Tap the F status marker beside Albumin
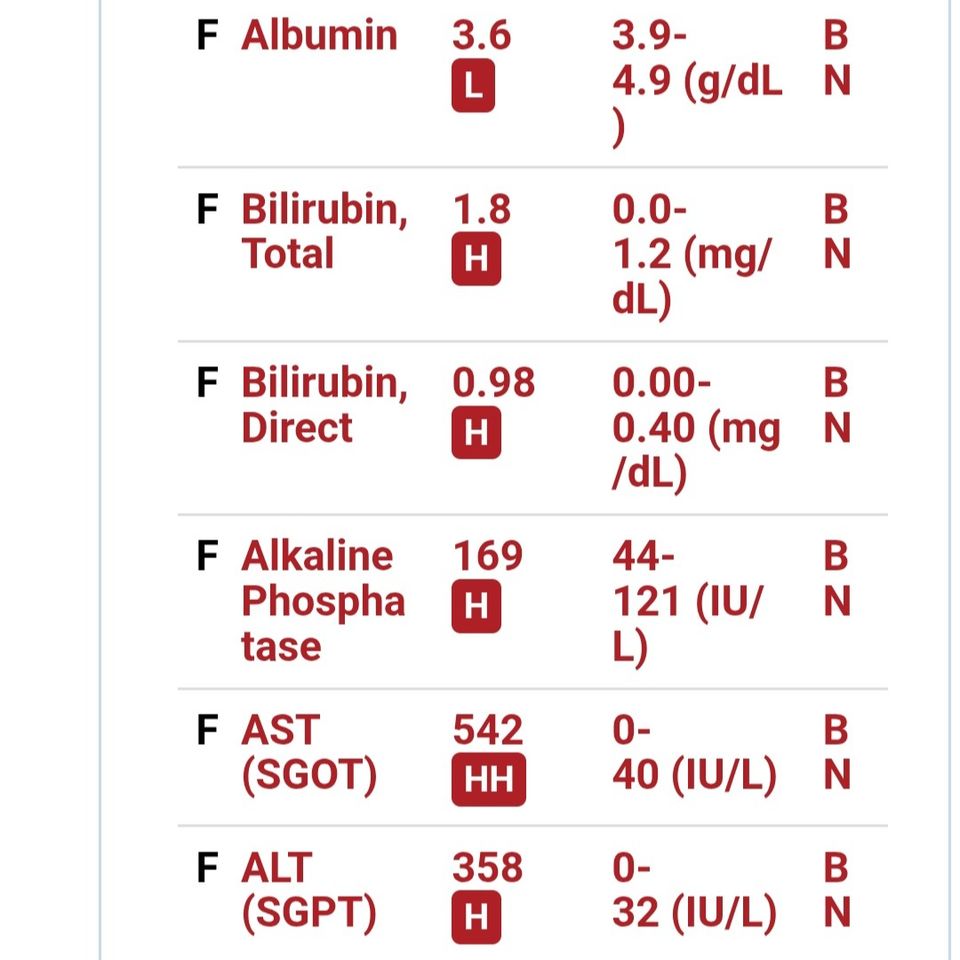 (207, 35)
